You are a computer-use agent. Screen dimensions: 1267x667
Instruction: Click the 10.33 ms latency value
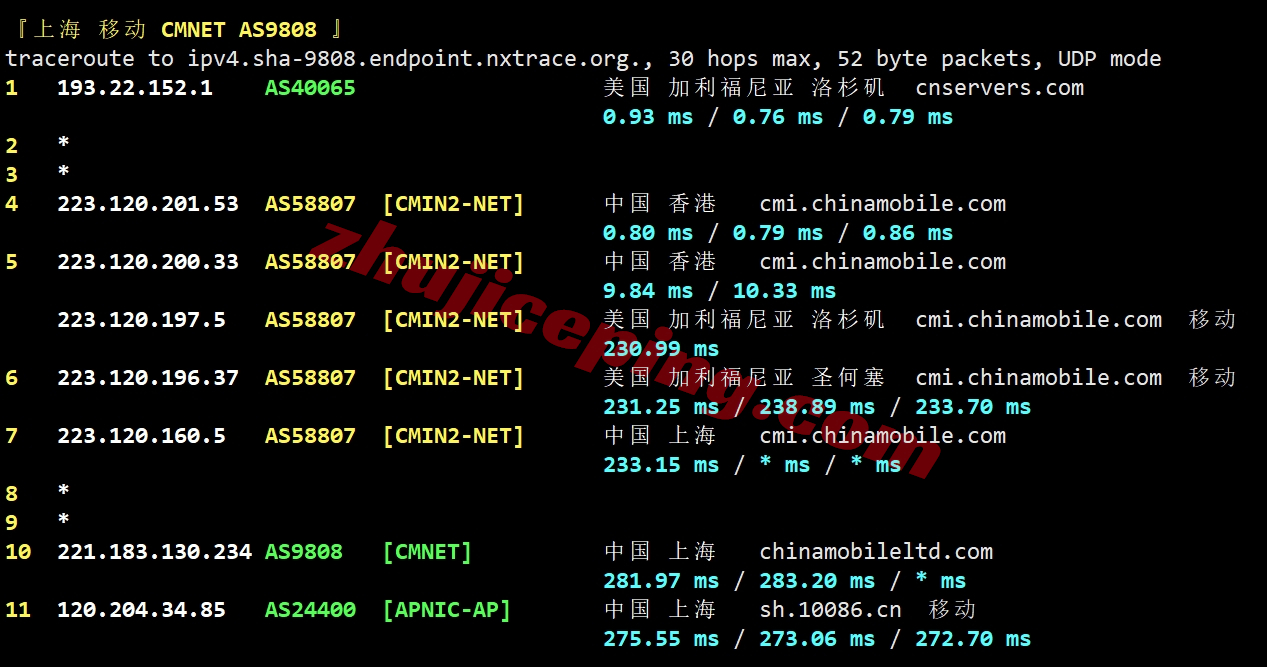(785, 291)
